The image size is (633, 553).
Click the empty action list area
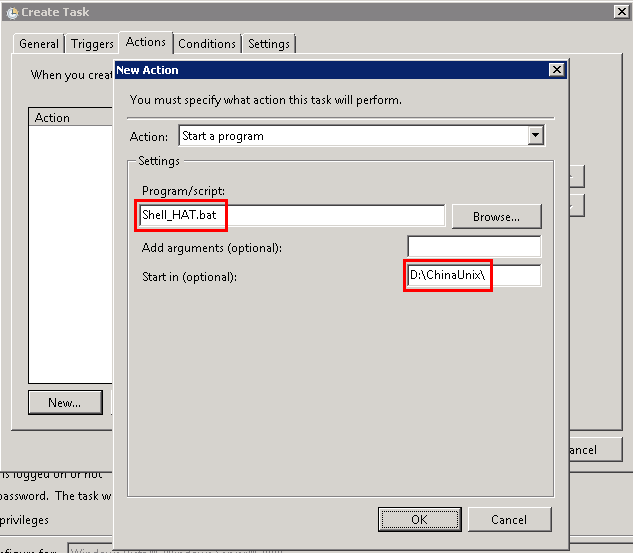[70, 250]
